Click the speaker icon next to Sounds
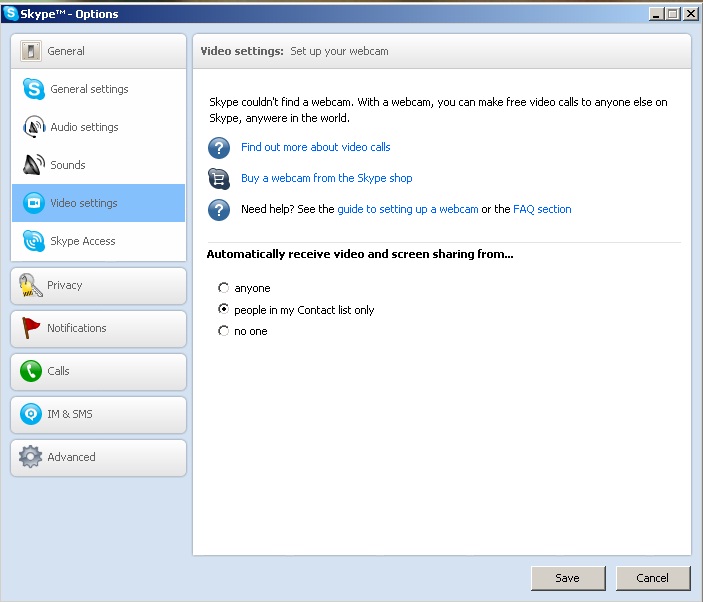 point(34,165)
